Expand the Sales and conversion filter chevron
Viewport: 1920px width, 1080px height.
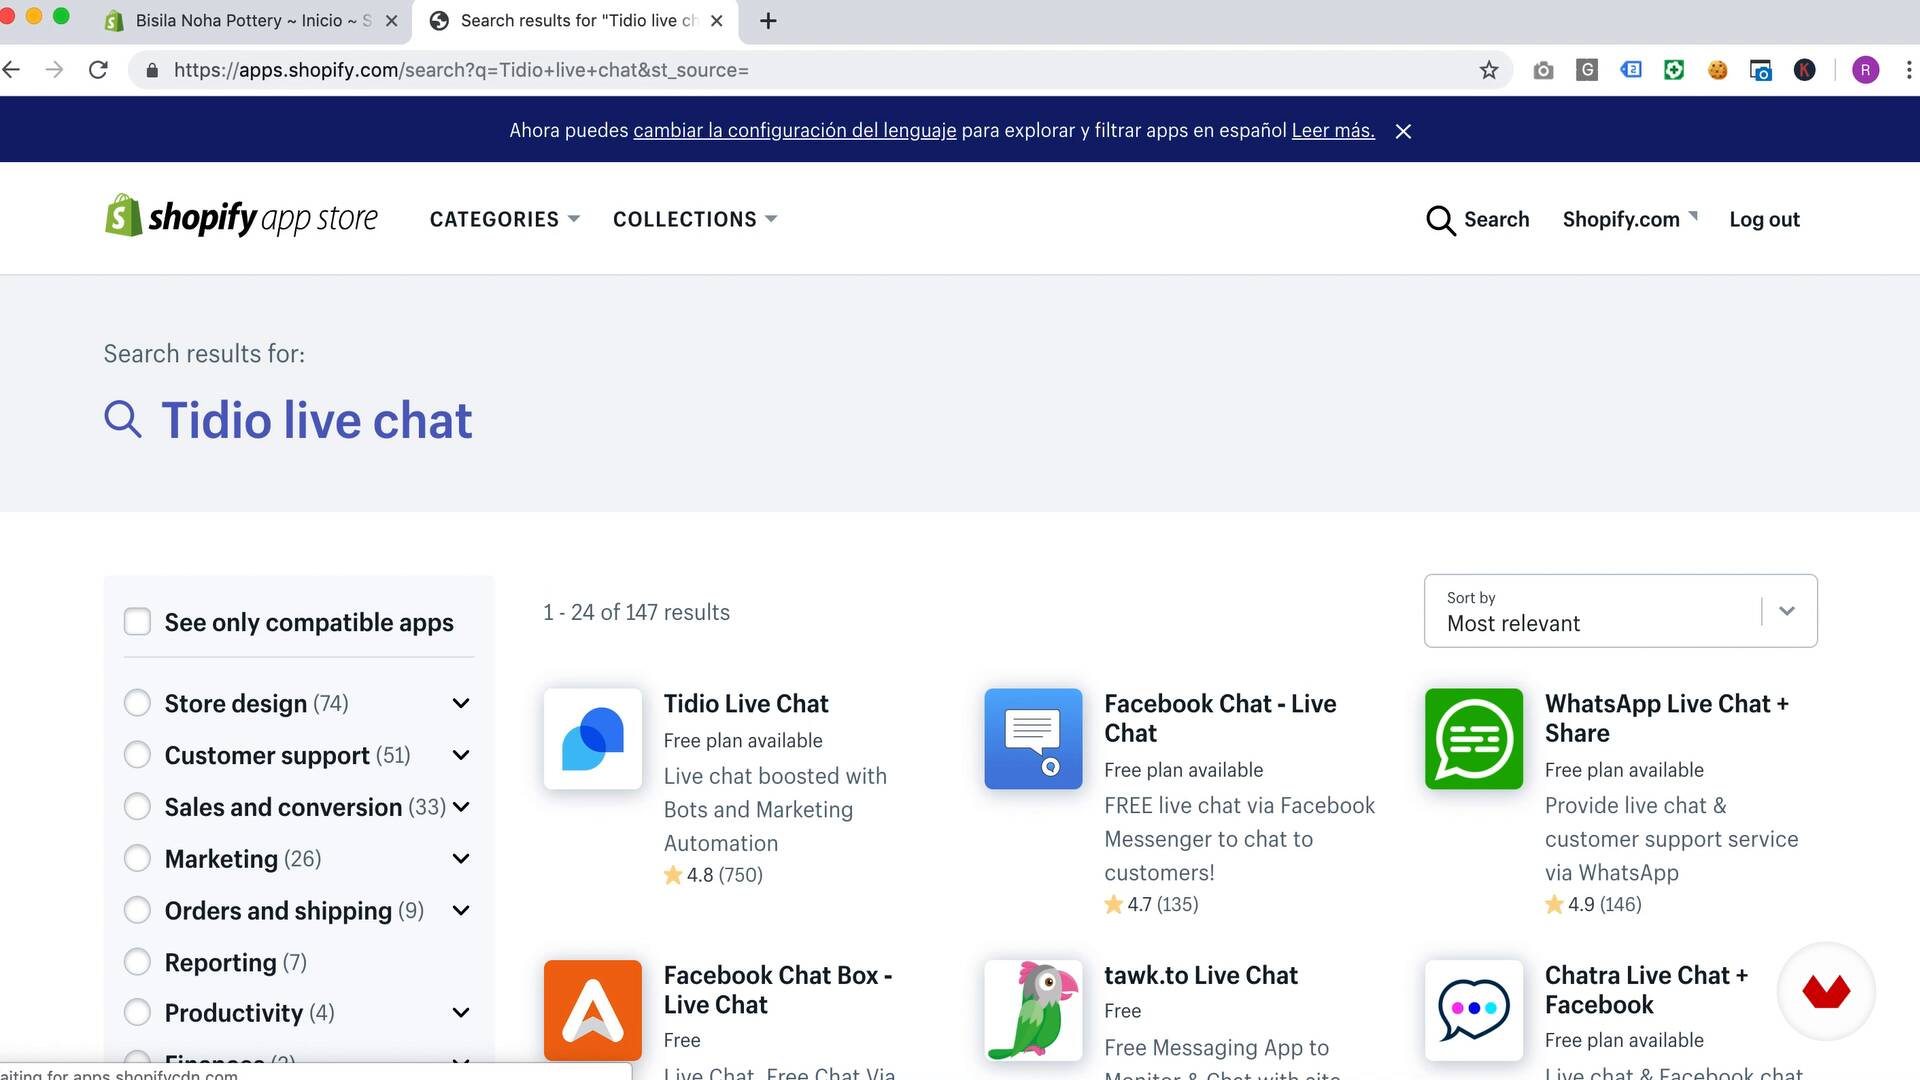point(461,807)
